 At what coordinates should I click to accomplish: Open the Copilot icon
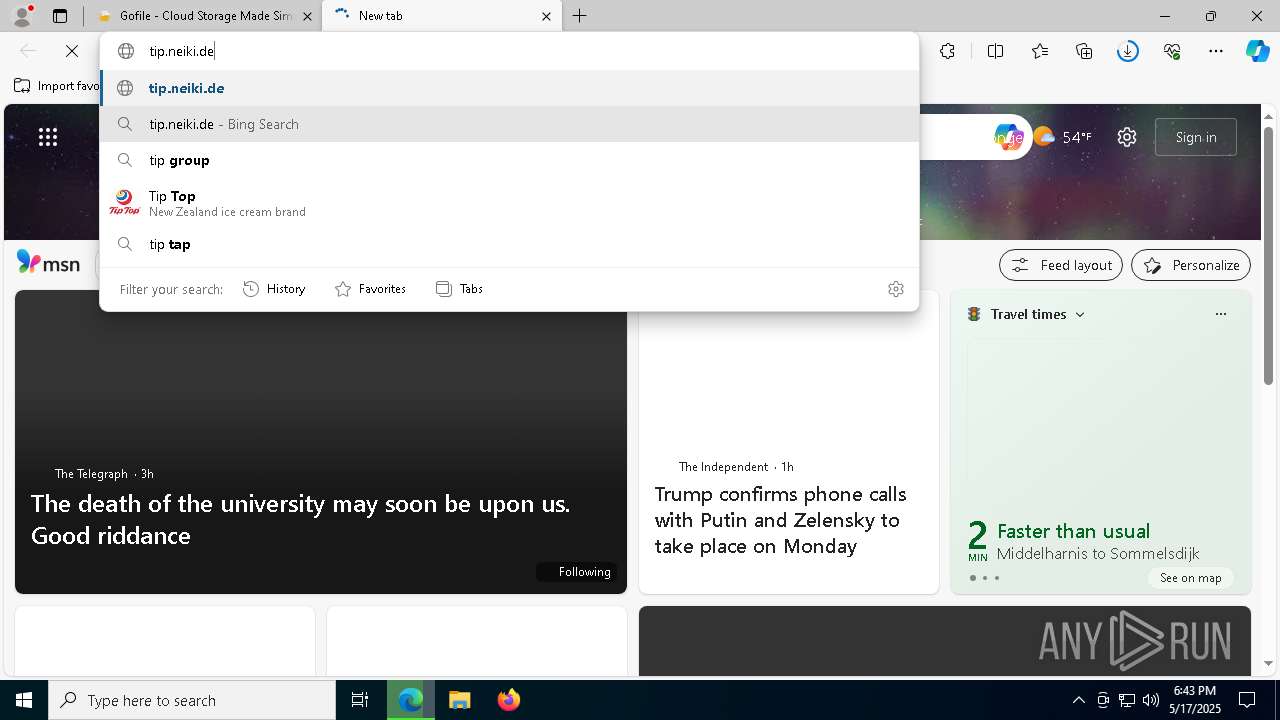[1258, 51]
